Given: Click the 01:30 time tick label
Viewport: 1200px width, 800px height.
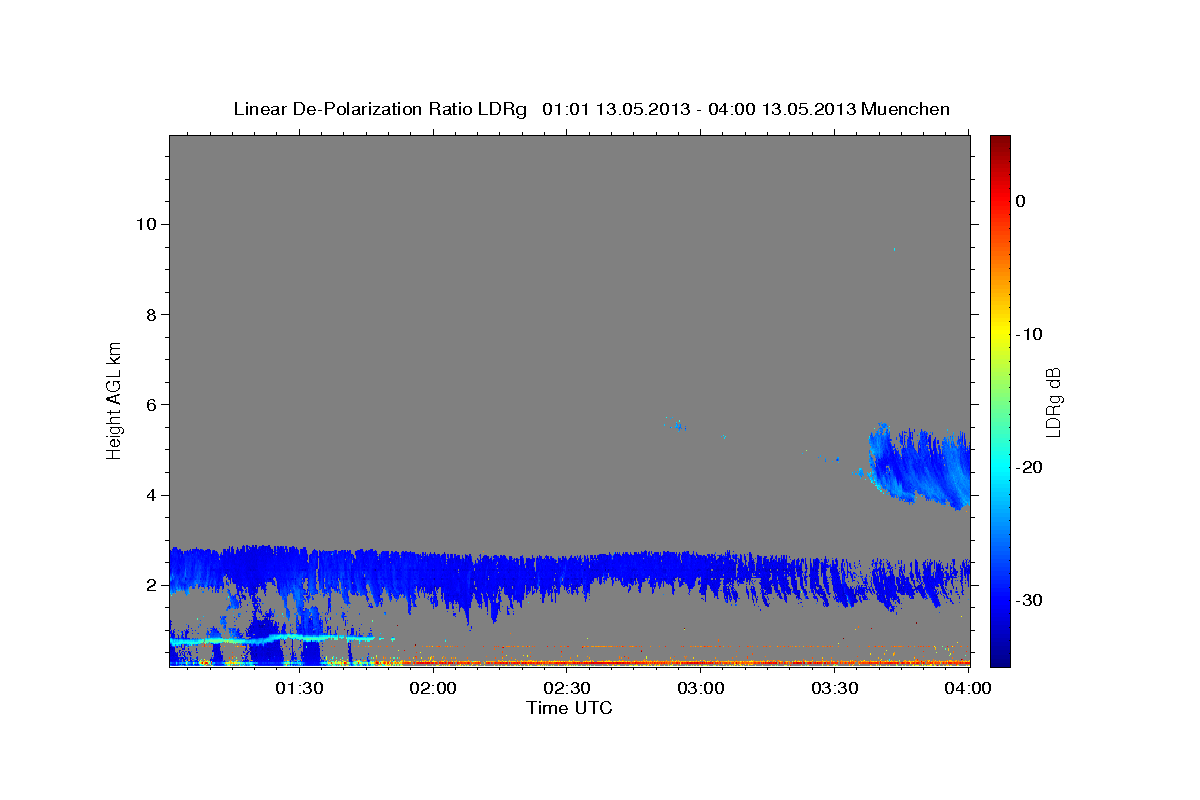Looking at the screenshot, I should pyautogui.click(x=298, y=688).
